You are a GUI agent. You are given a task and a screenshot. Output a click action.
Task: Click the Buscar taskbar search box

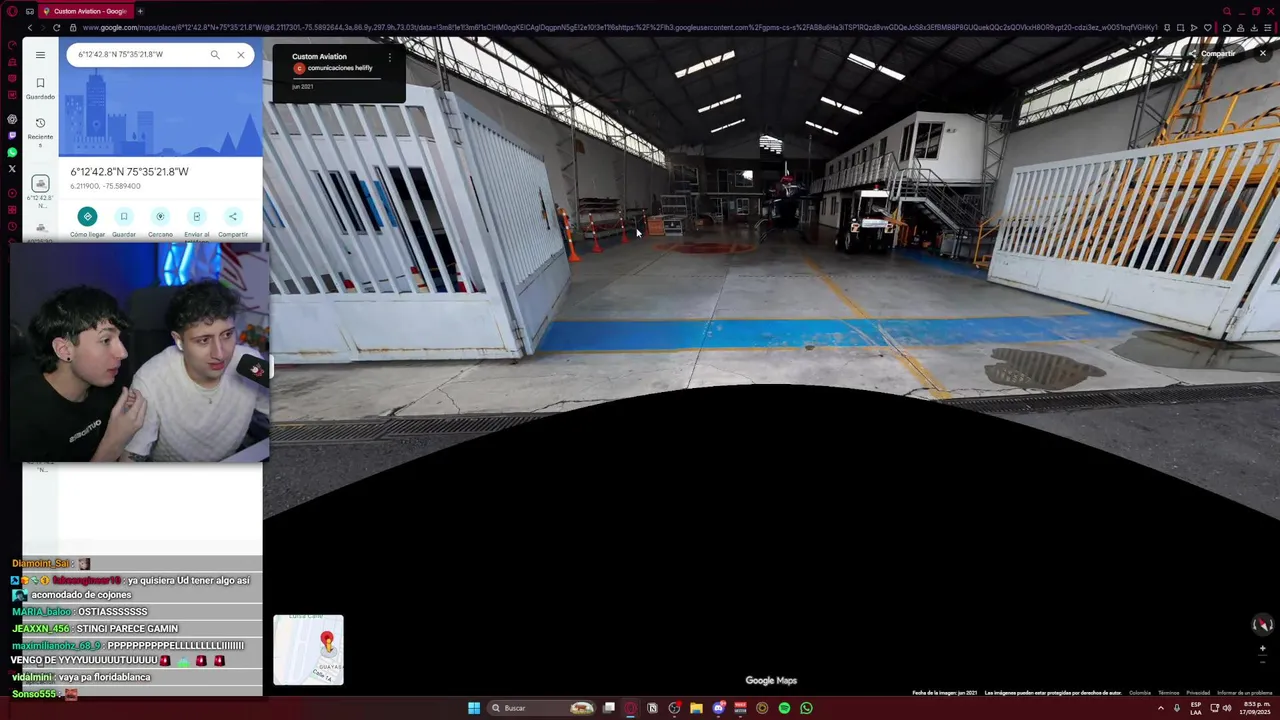coord(543,708)
